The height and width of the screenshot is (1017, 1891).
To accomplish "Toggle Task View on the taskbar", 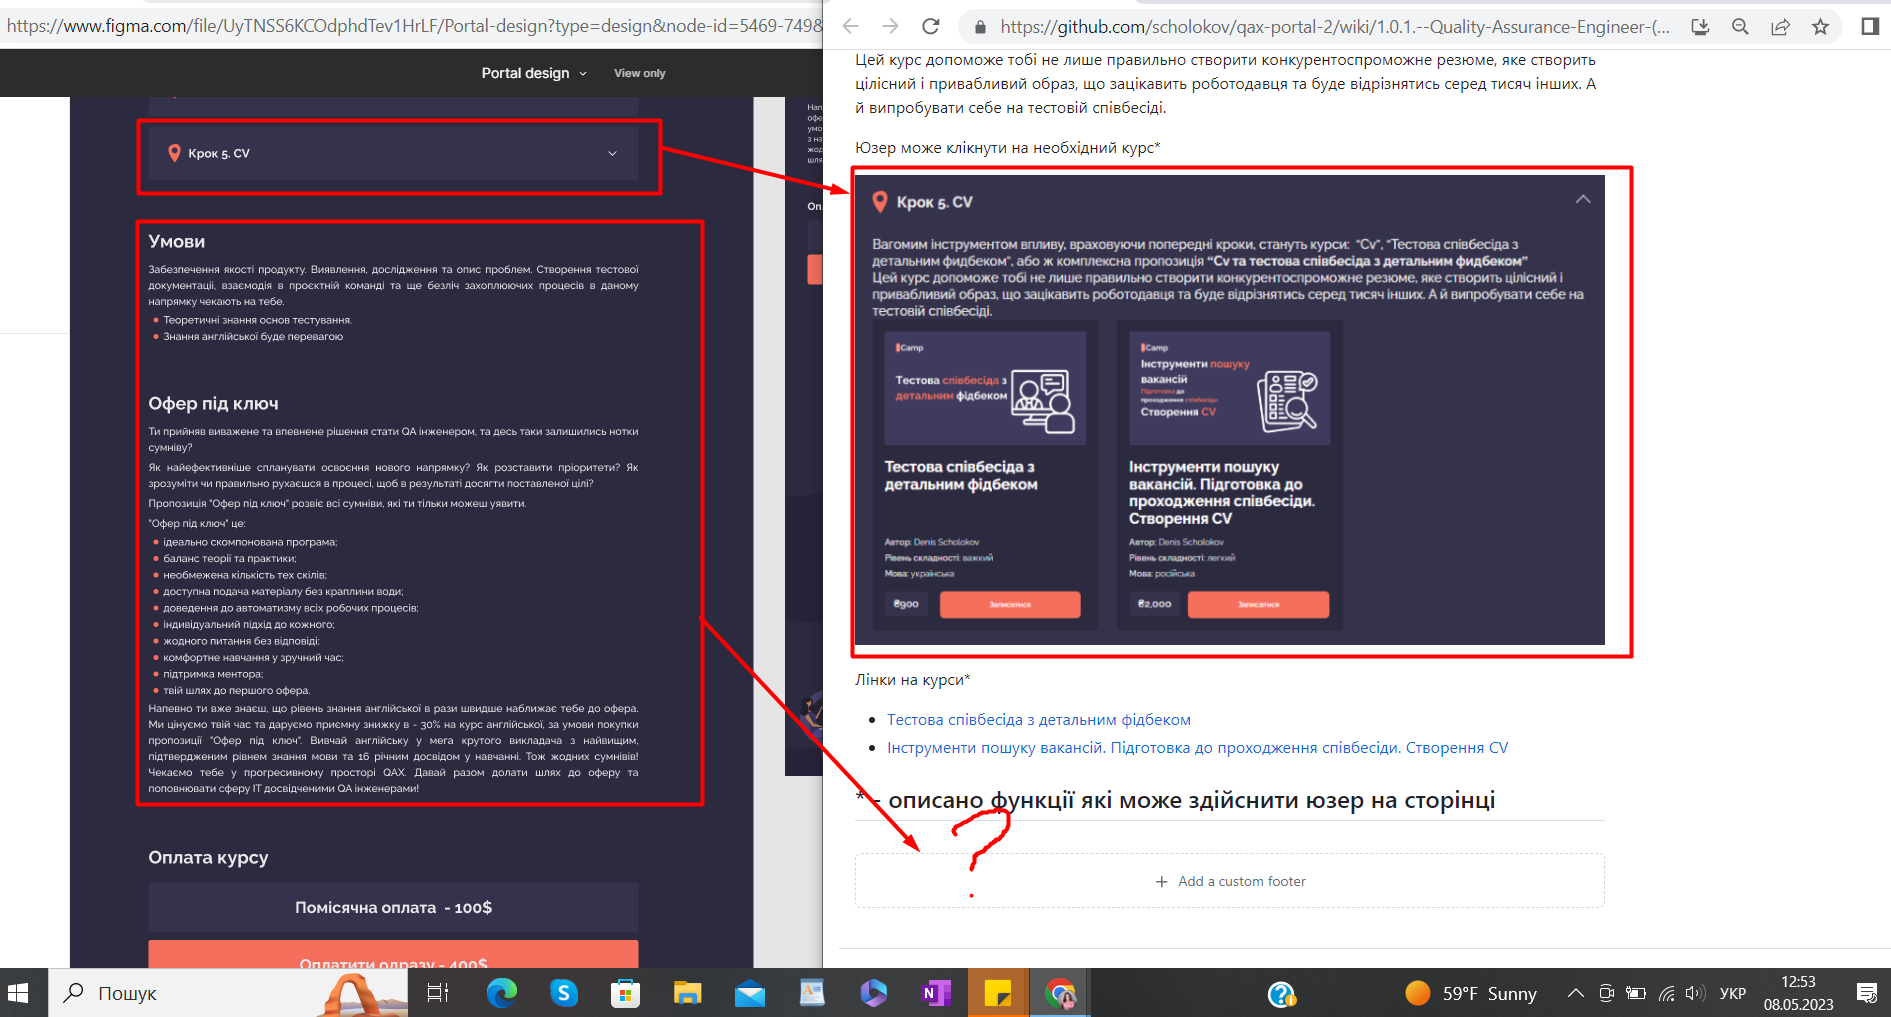I will (x=437, y=992).
